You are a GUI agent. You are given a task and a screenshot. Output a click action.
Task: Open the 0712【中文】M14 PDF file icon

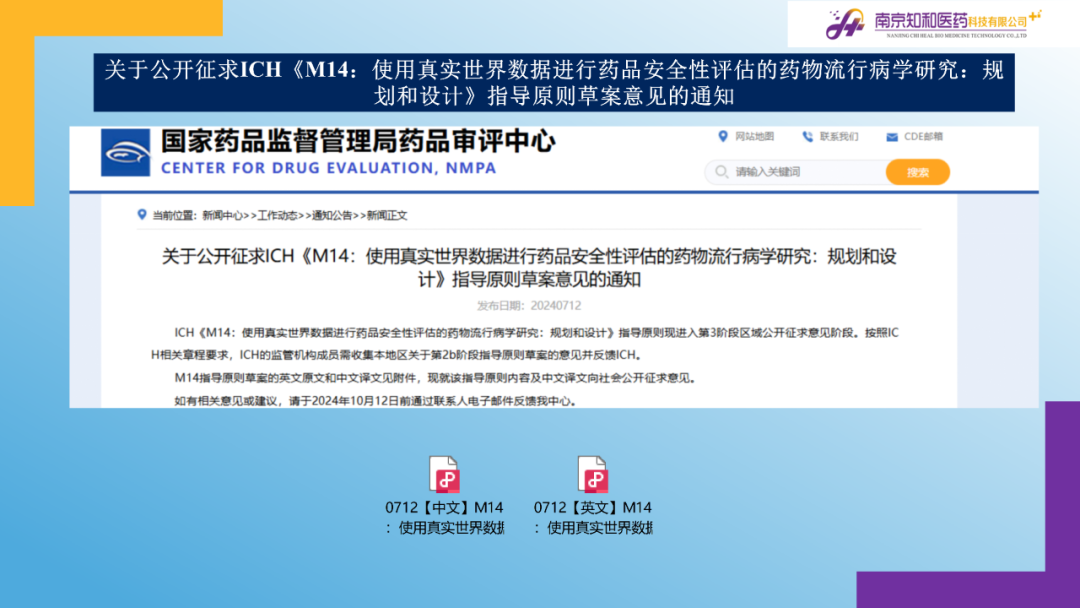444,474
